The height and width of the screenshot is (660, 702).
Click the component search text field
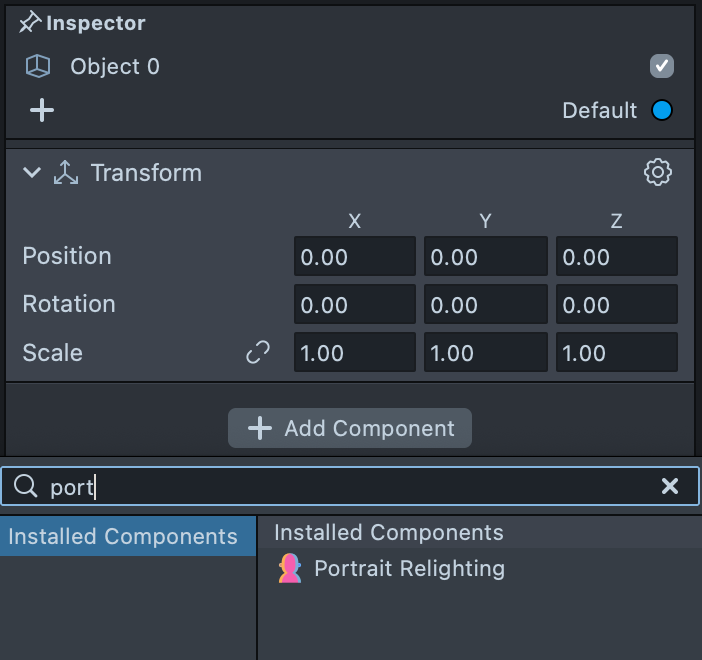350,487
